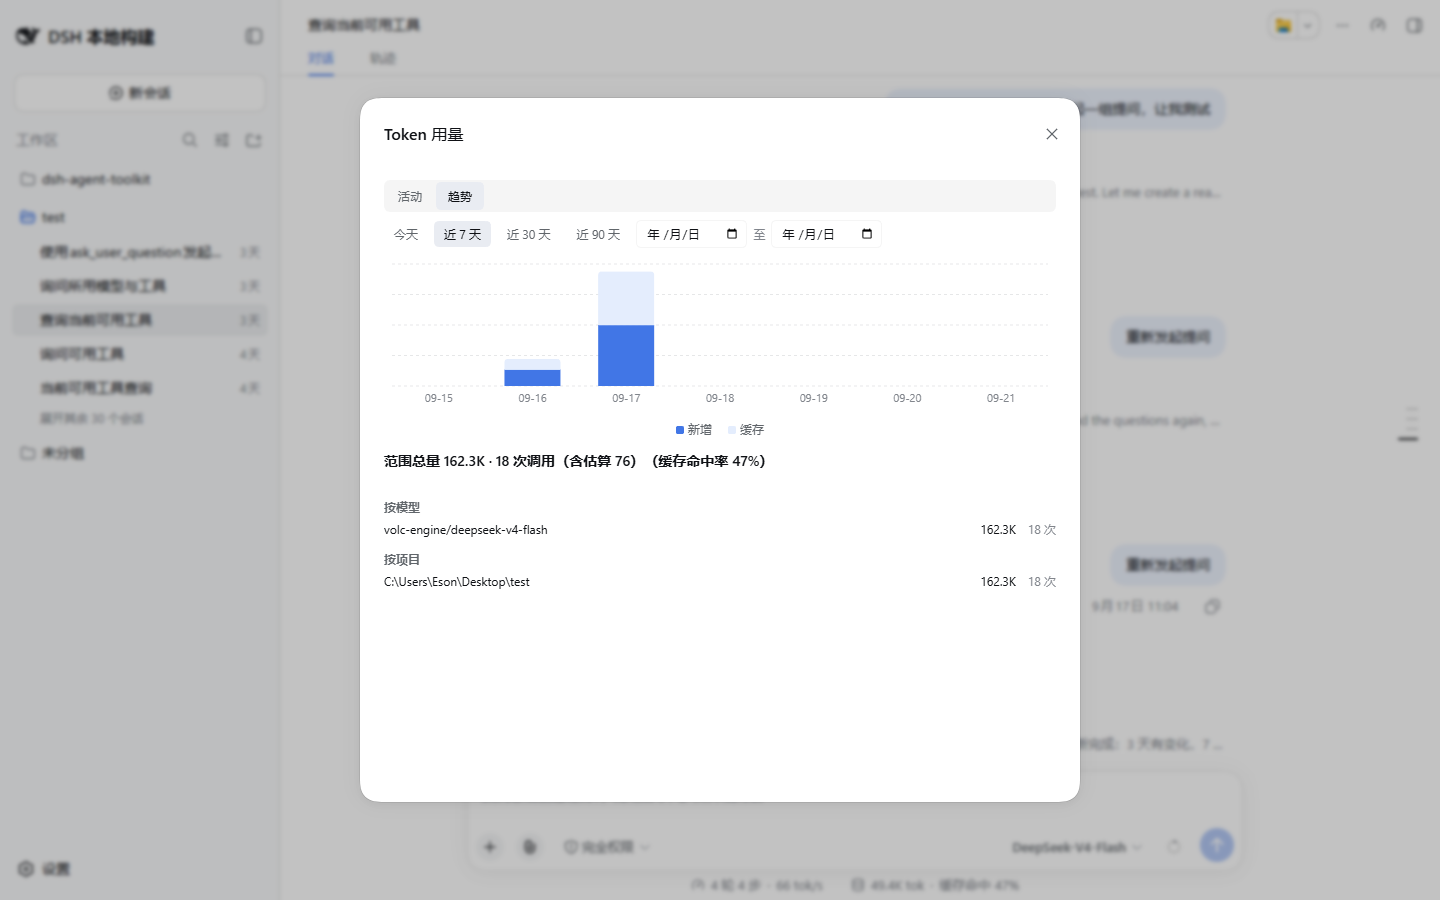
Task: Toggle the right panel icon in the header
Action: [x=1414, y=25]
